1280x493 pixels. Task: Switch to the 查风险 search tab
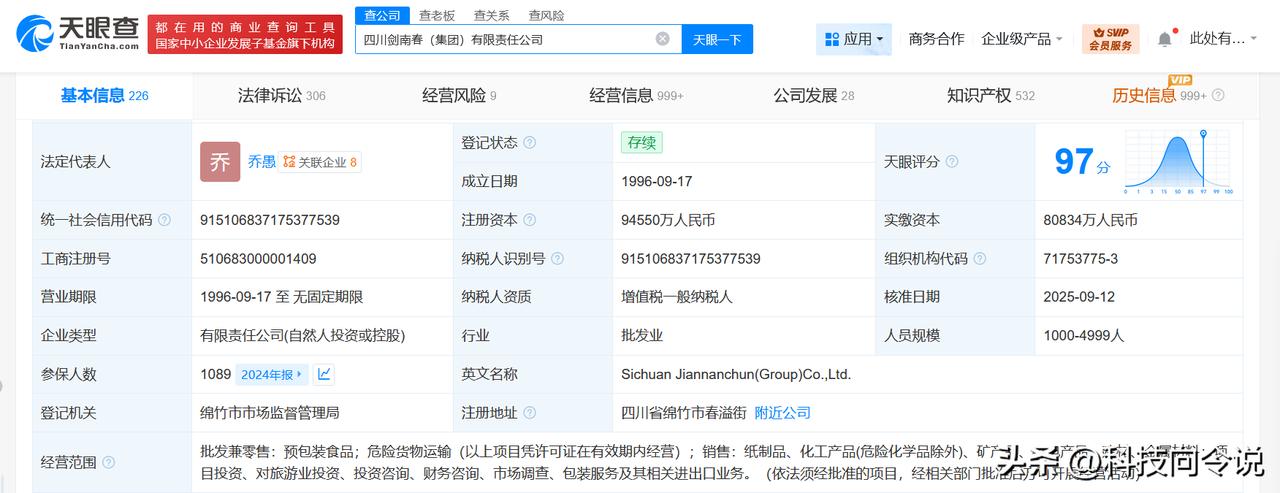547,15
